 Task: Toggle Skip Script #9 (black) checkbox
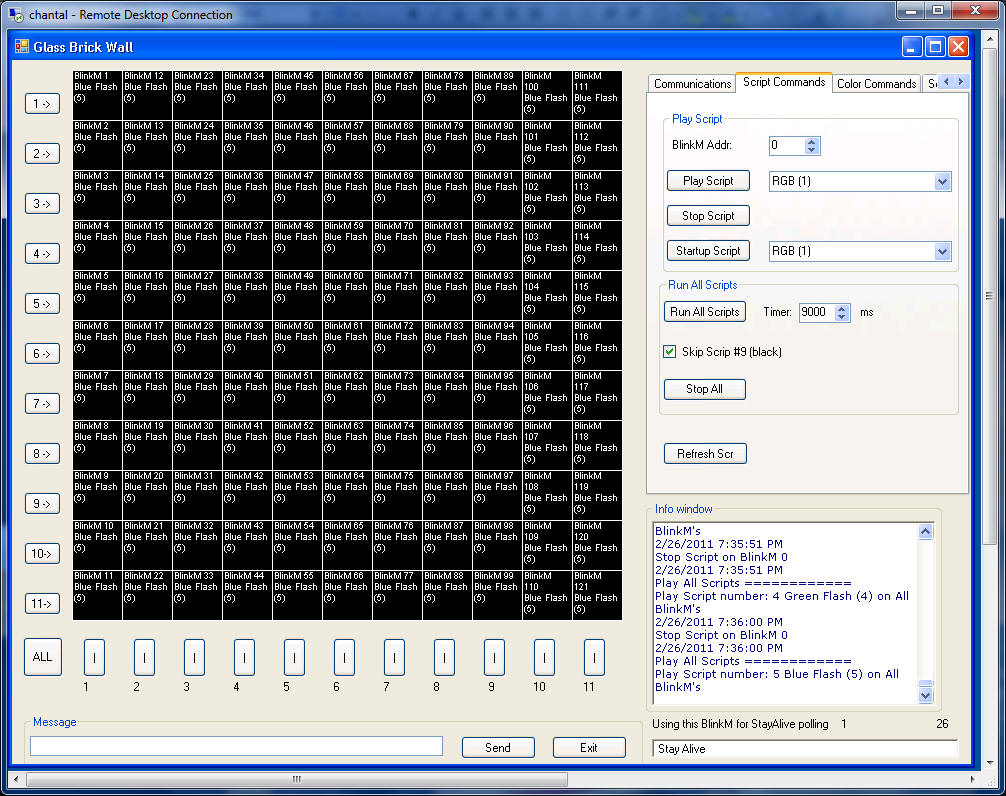point(670,352)
